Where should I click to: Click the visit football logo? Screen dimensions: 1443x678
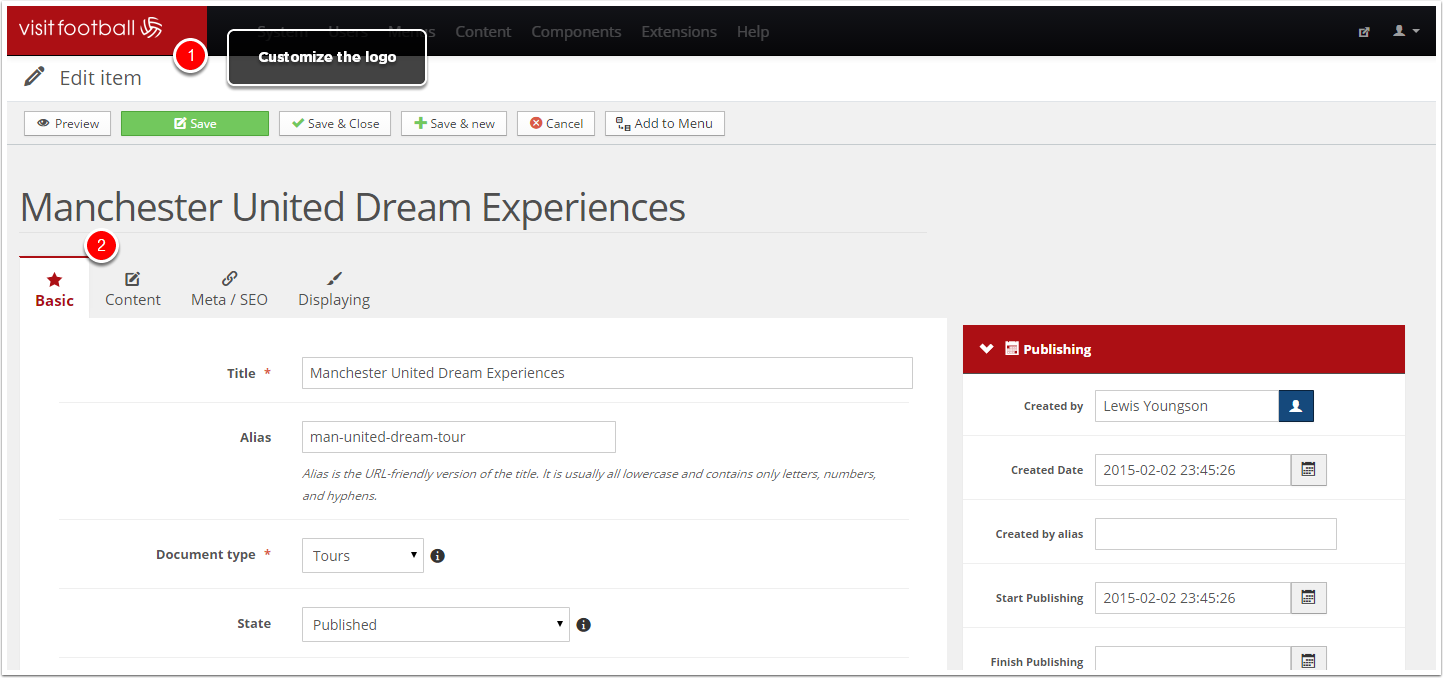tap(90, 28)
